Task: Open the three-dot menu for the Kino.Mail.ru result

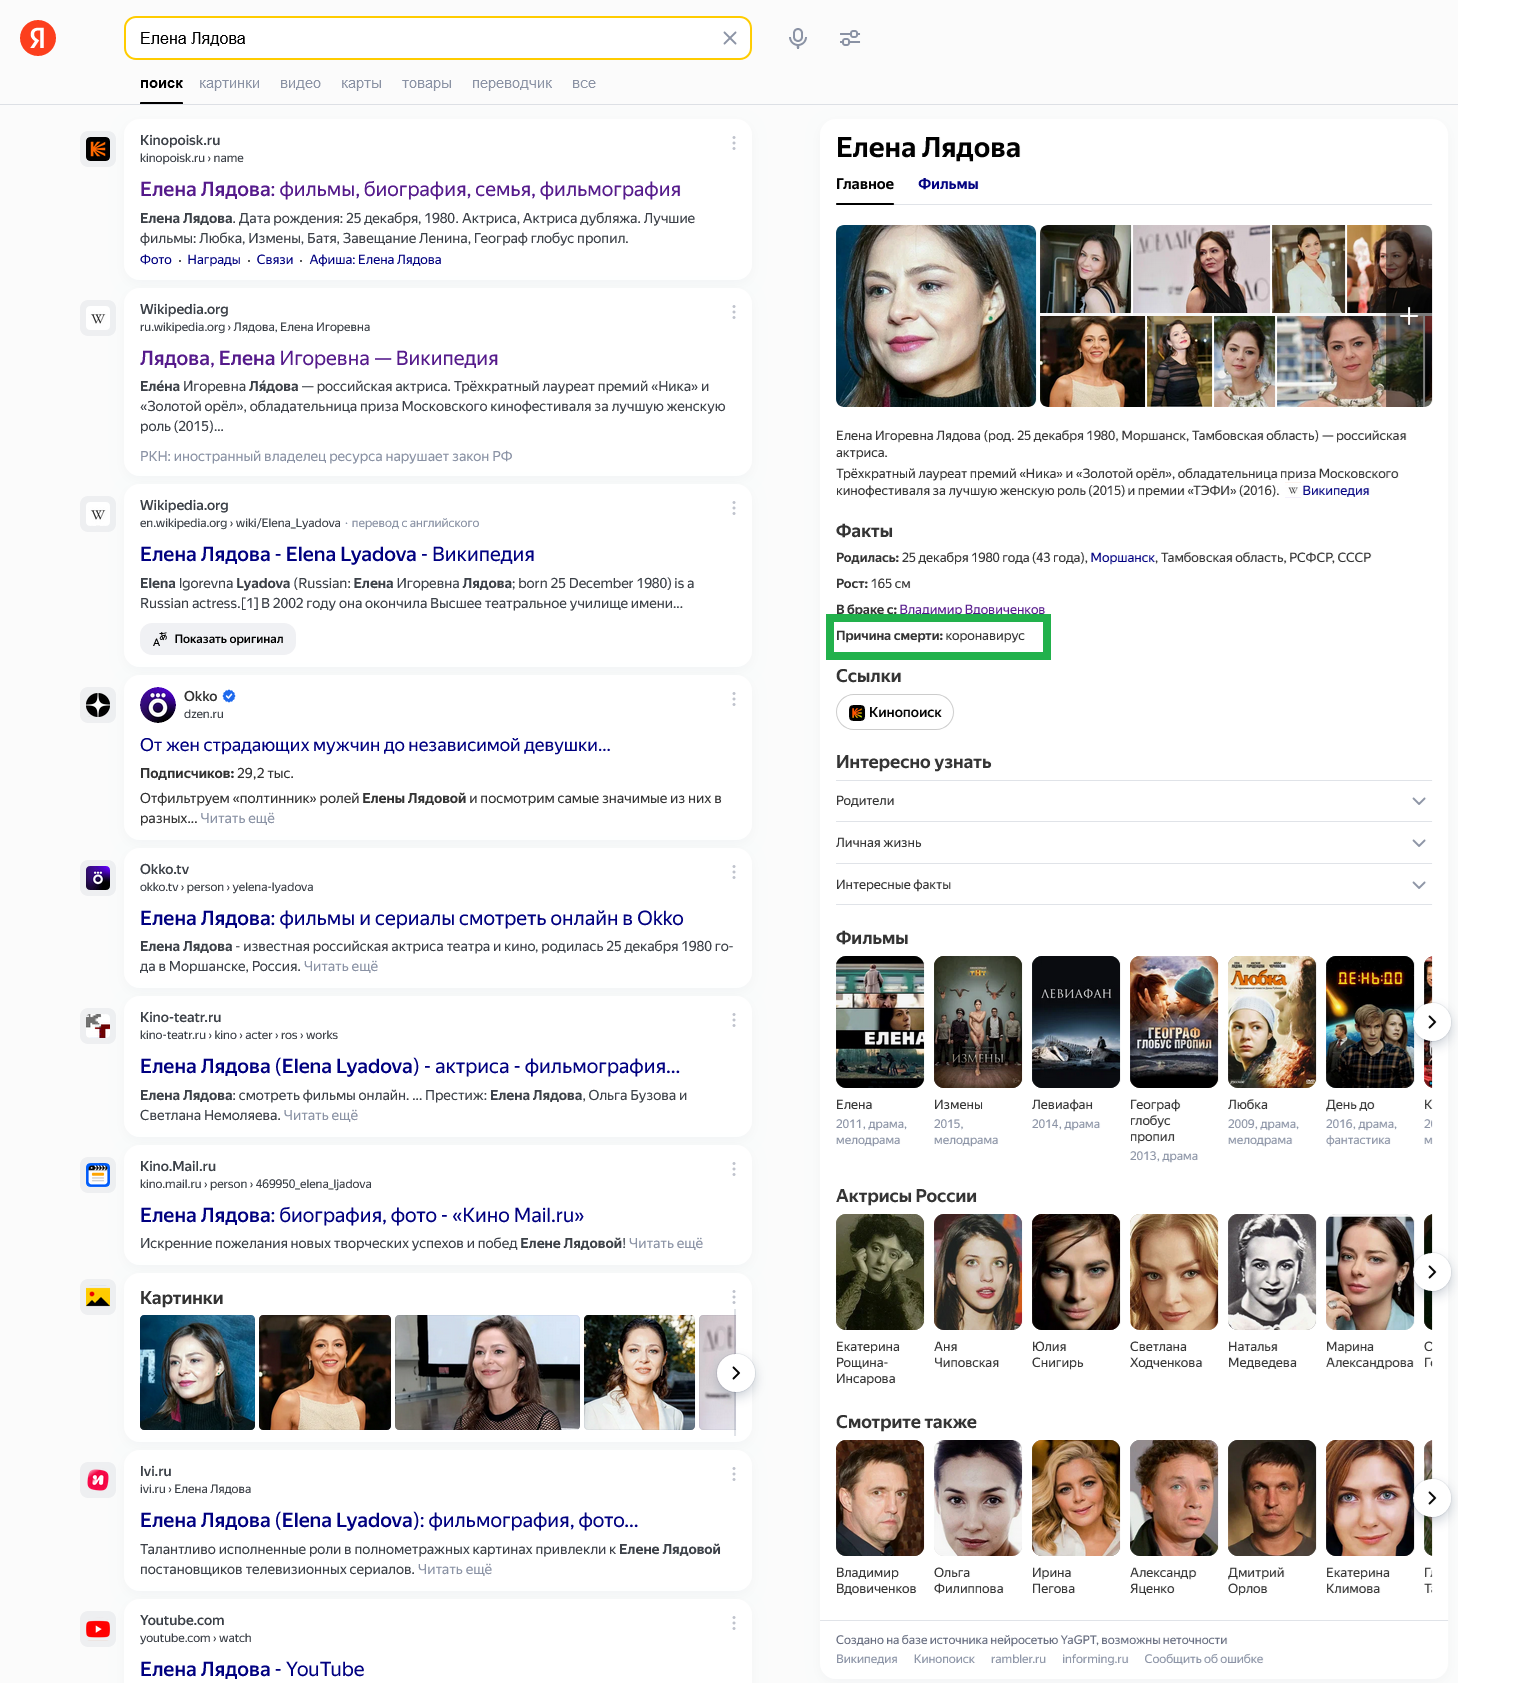Action: click(734, 1169)
